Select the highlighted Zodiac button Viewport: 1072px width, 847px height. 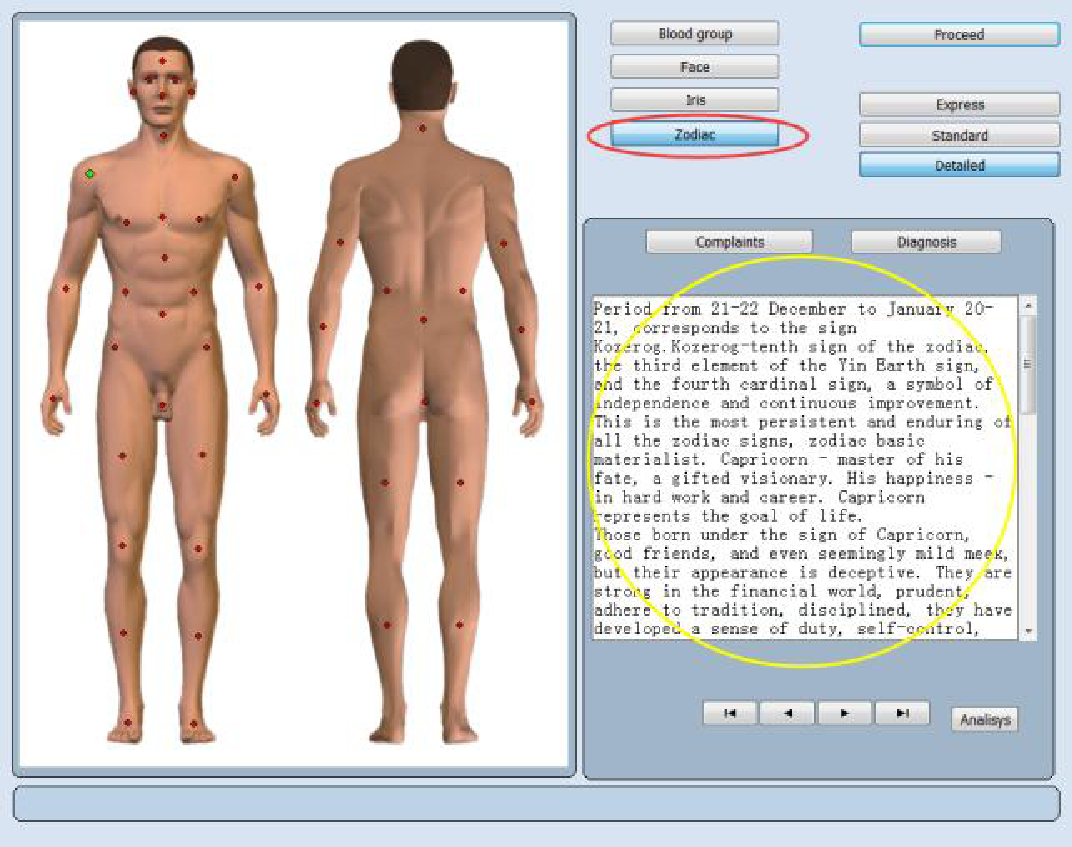(x=695, y=134)
